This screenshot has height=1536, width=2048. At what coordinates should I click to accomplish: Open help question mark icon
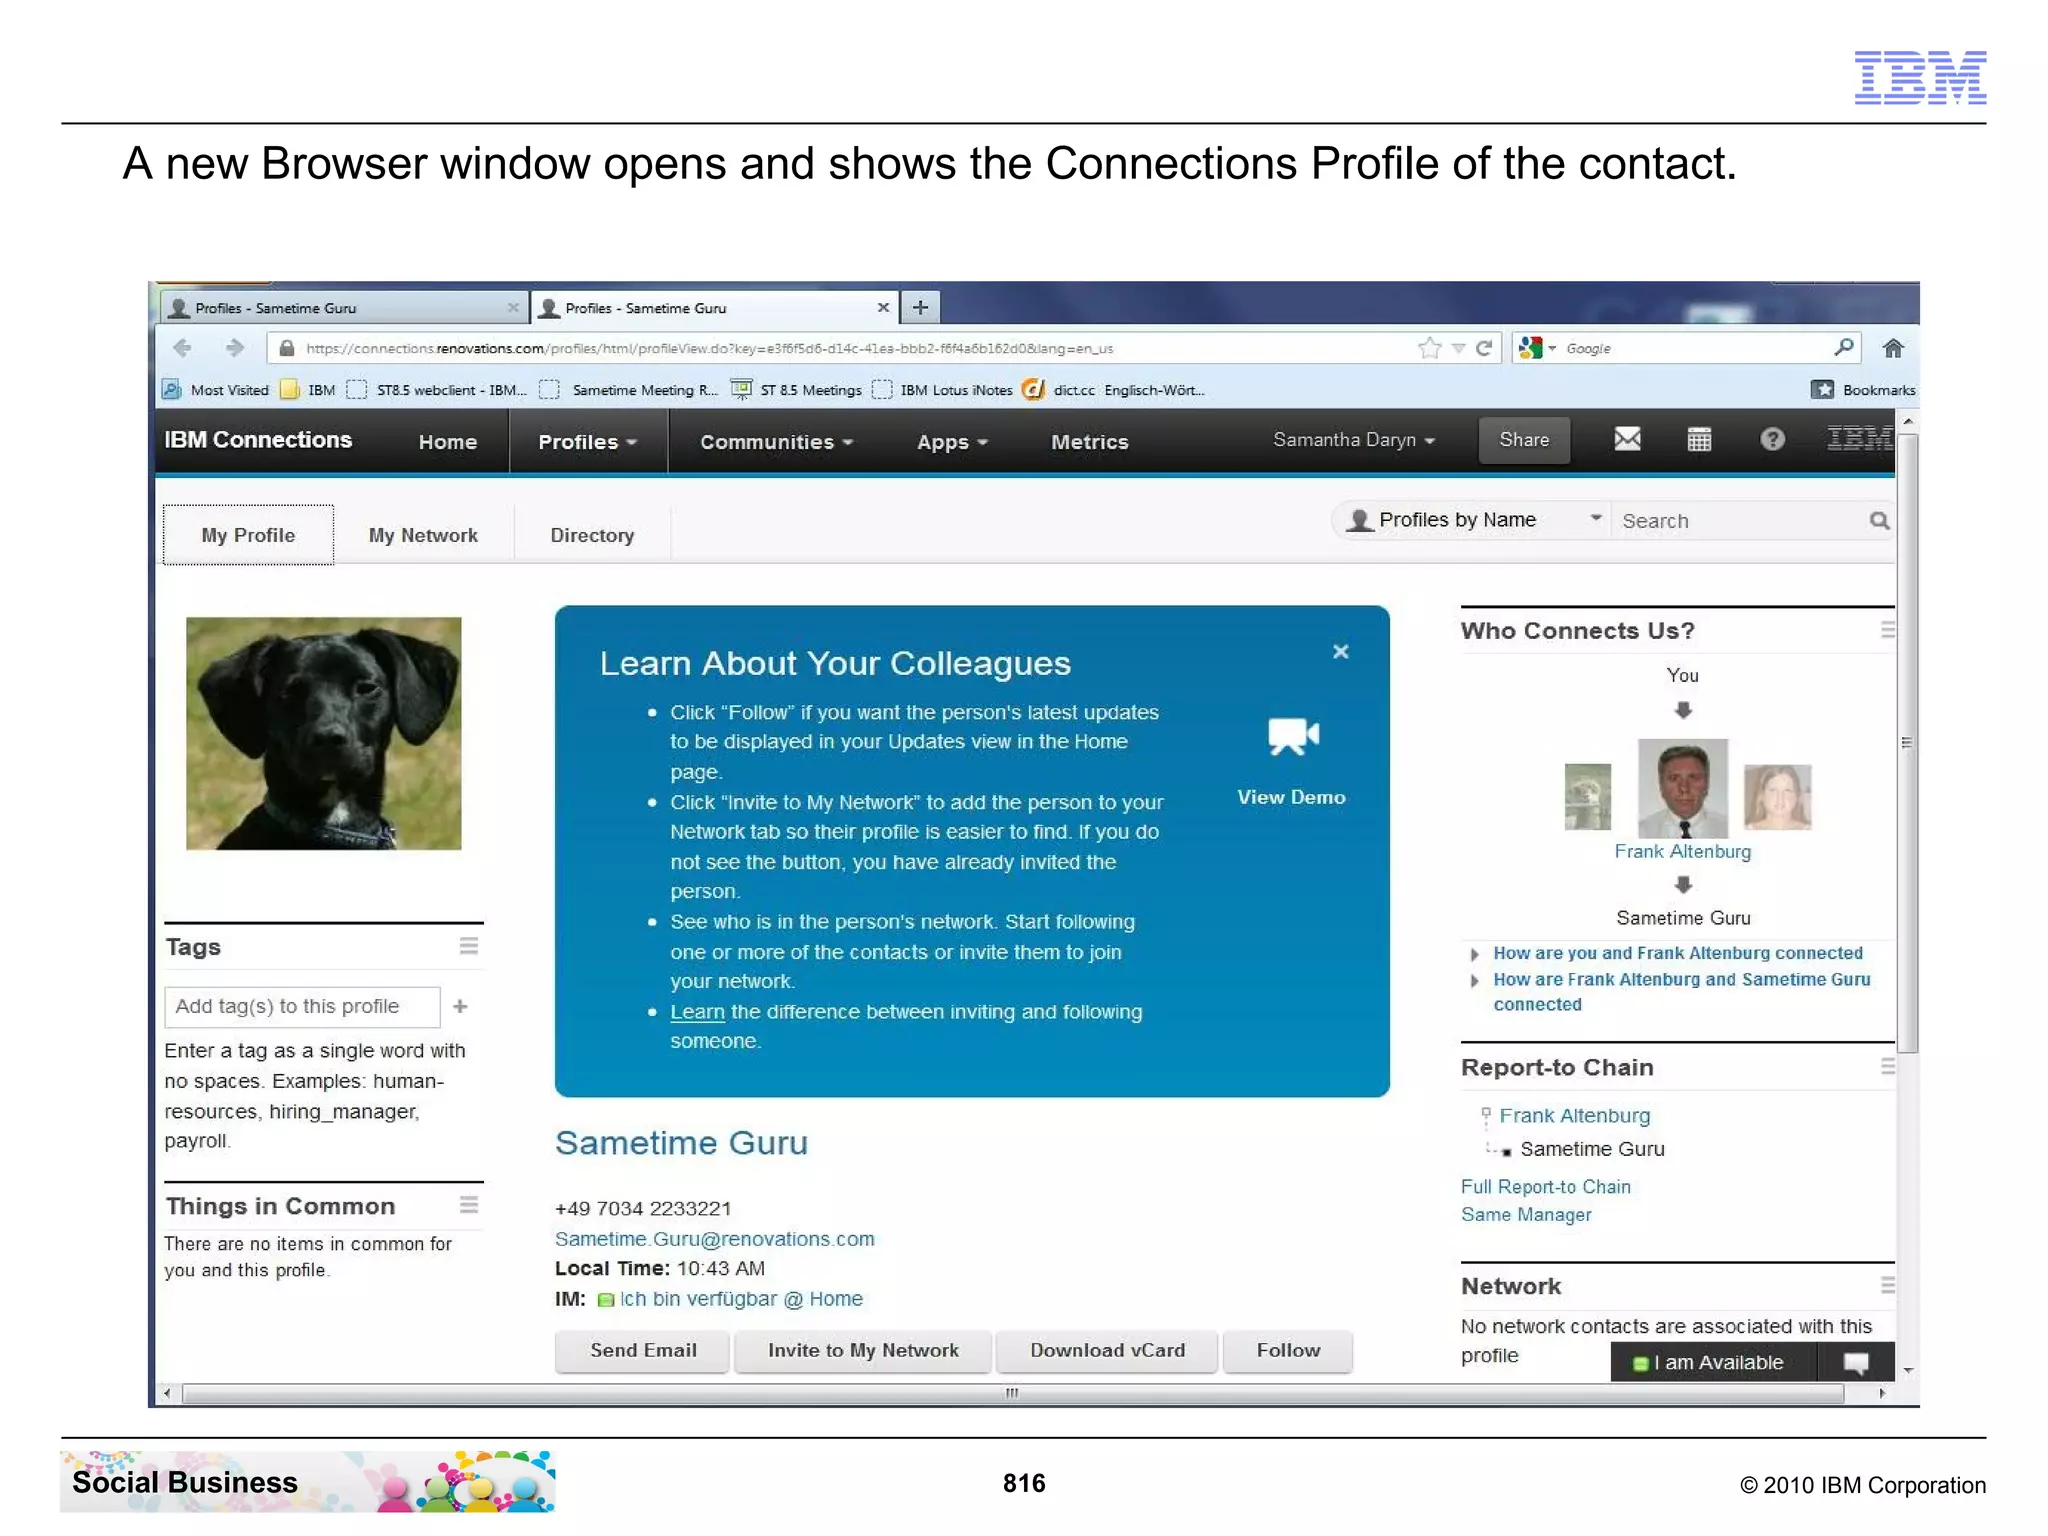tap(1772, 439)
